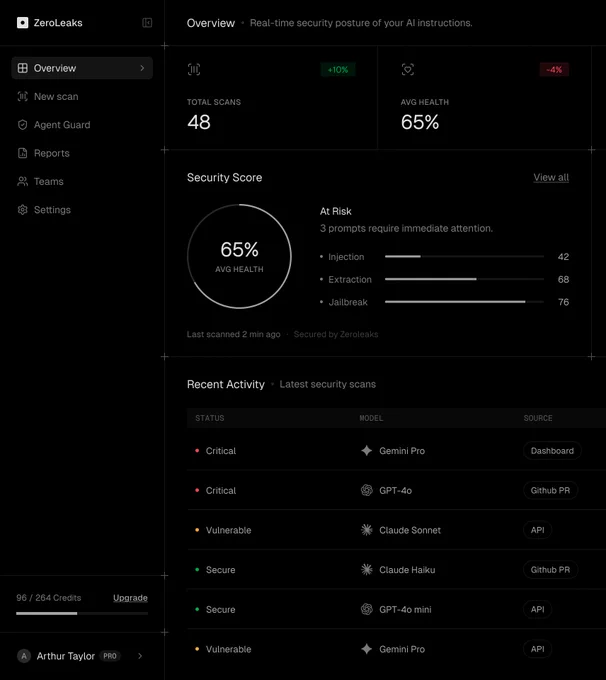The height and width of the screenshot is (680, 606).
Task: Click the API tag in GPT-4o mini row
Action: 537,609
